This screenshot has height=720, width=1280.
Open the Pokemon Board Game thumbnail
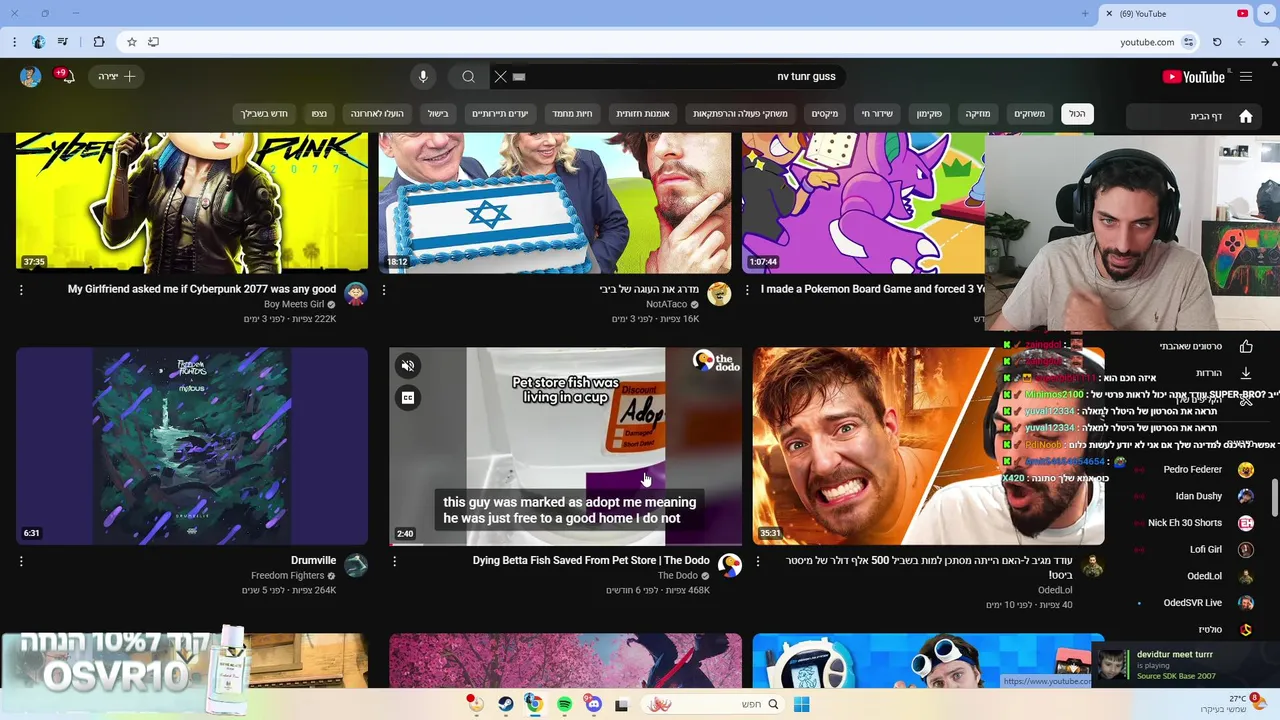click(x=864, y=204)
